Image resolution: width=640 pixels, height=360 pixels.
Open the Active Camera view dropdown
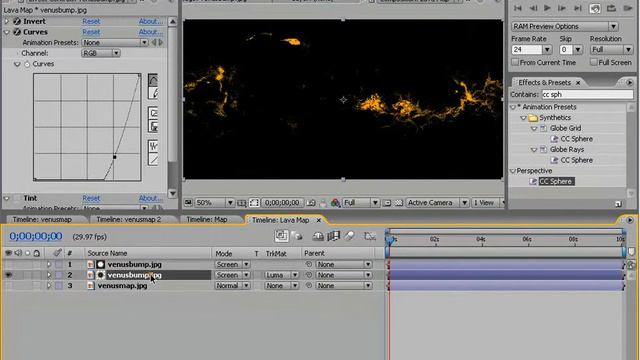(x=437, y=202)
